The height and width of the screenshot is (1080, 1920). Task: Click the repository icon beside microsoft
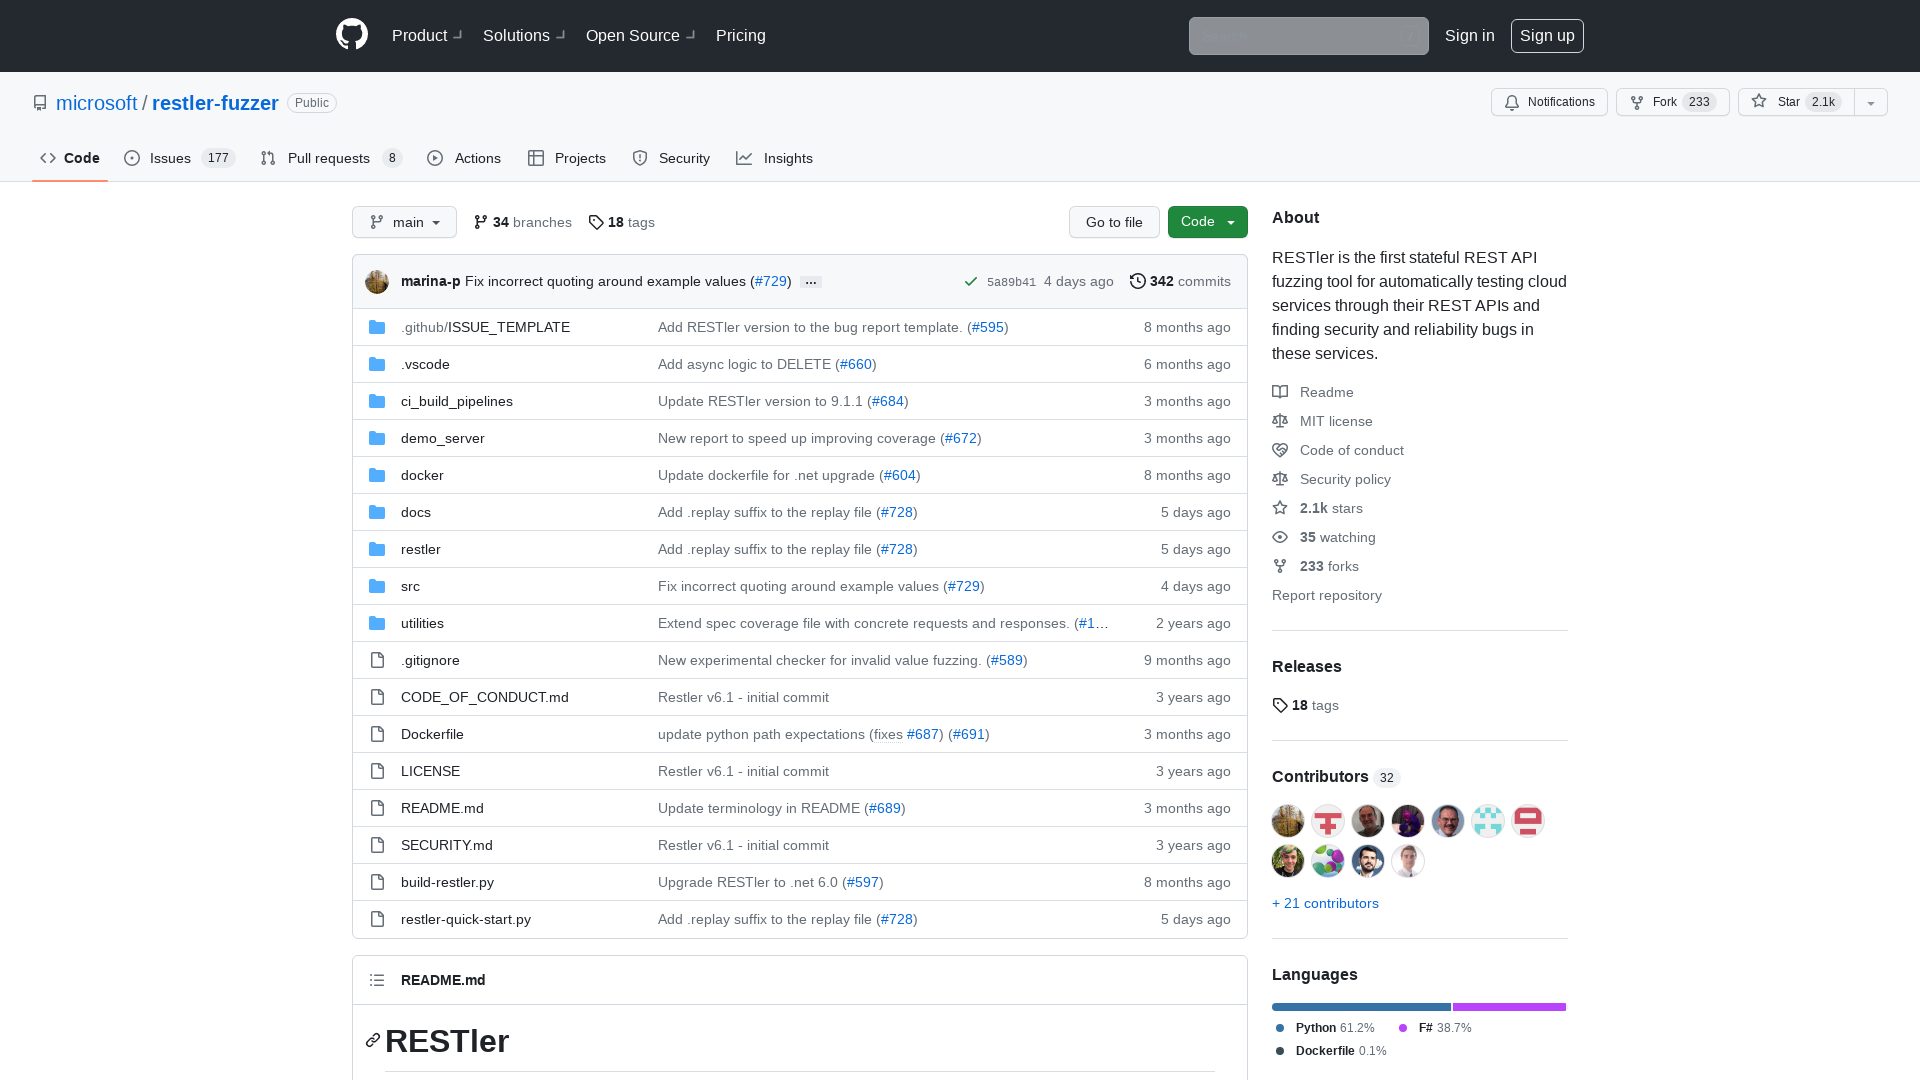click(40, 103)
